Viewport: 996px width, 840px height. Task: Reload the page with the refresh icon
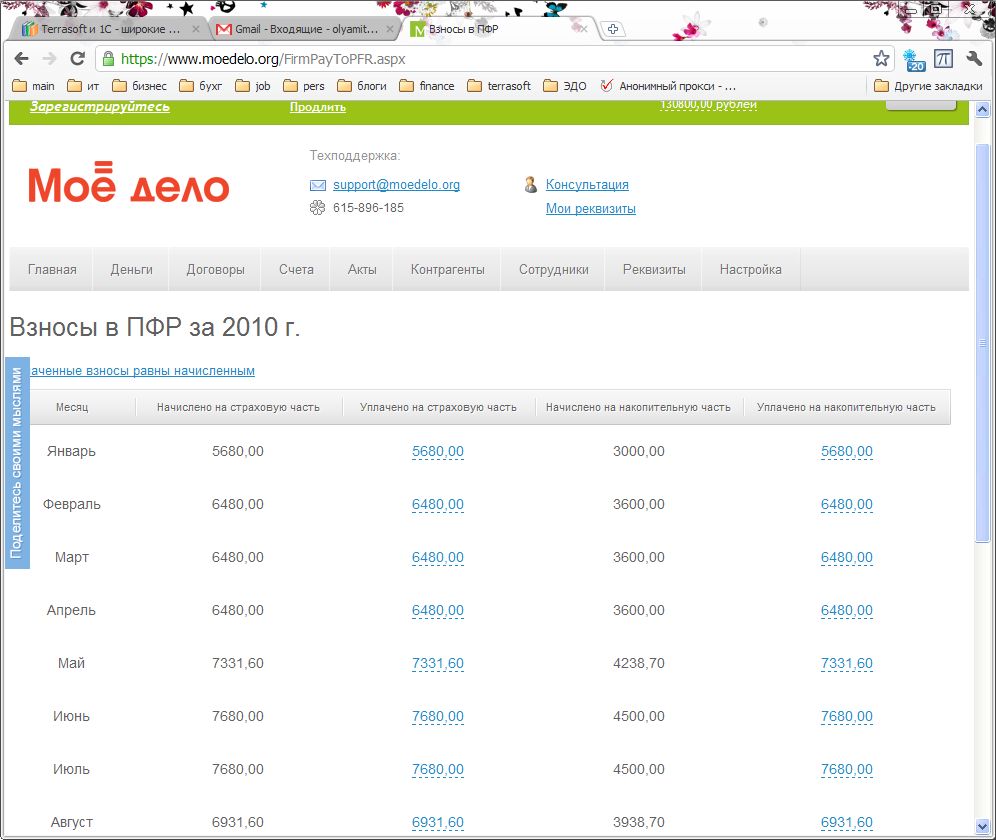tap(77, 59)
